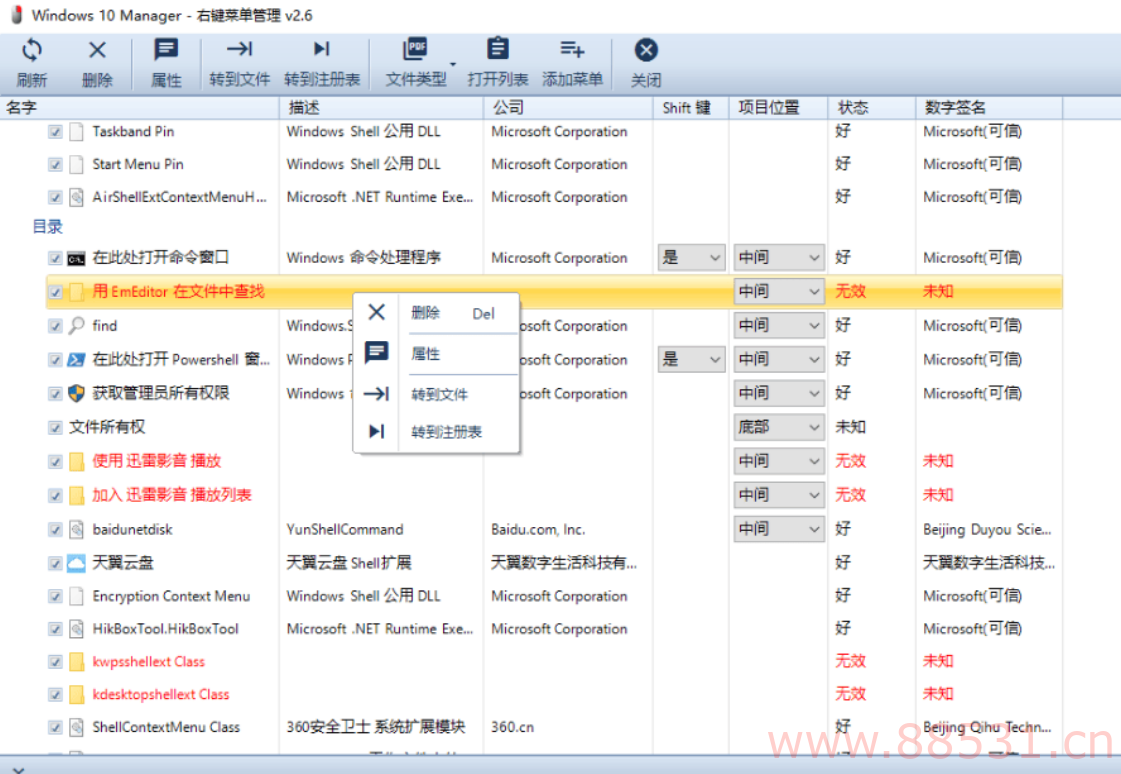Click the cloud icon beside 天翼云盘
Screen dimensions: 1121x774
click(x=76, y=563)
